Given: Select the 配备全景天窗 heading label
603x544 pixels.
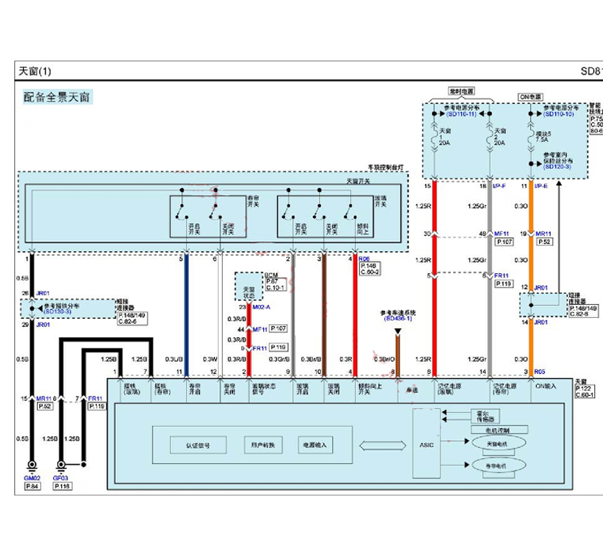Looking at the screenshot, I should point(57,97).
